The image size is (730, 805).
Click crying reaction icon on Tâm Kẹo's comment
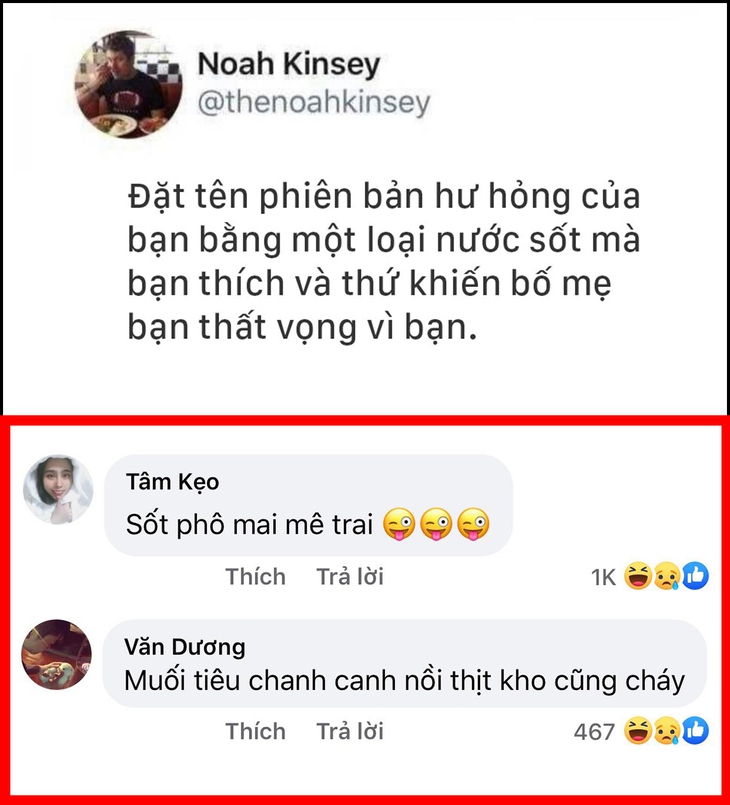pos(667,577)
